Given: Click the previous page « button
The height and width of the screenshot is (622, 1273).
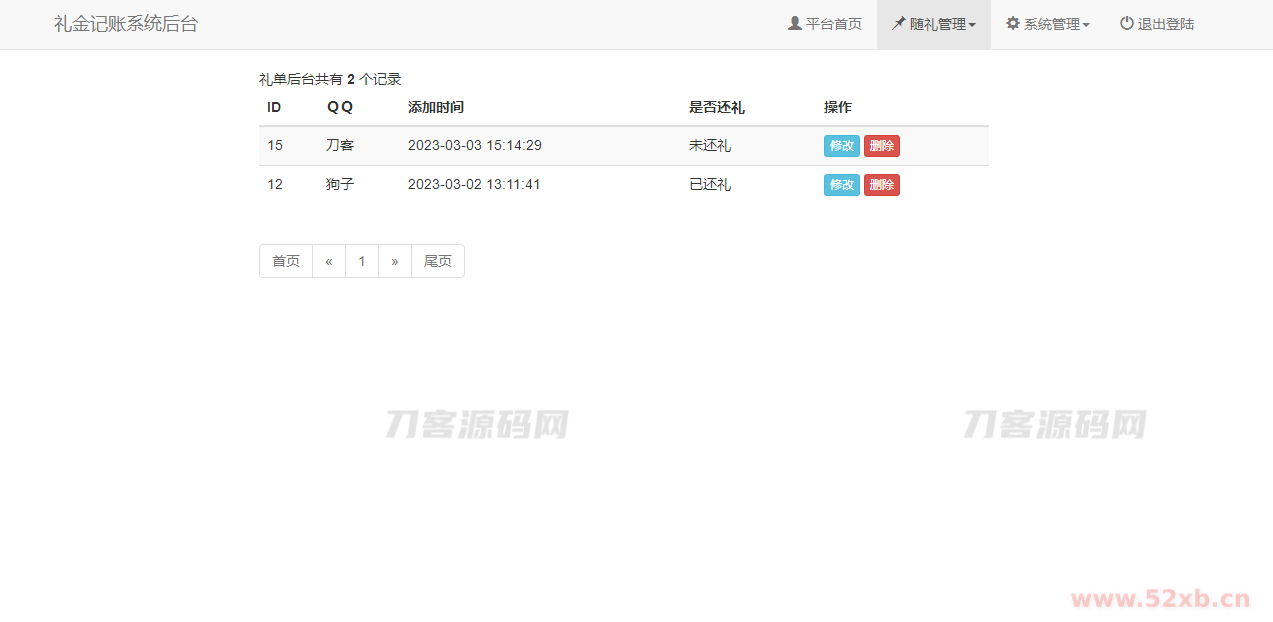Looking at the screenshot, I should [329, 261].
